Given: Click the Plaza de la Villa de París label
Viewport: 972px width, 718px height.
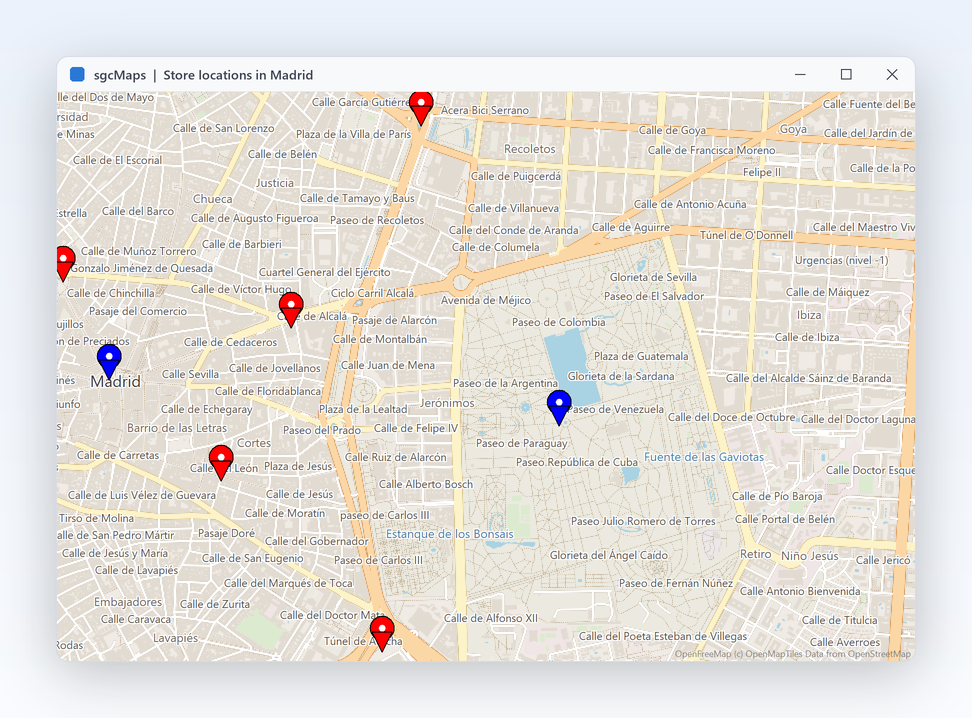Looking at the screenshot, I should point(353,134).
